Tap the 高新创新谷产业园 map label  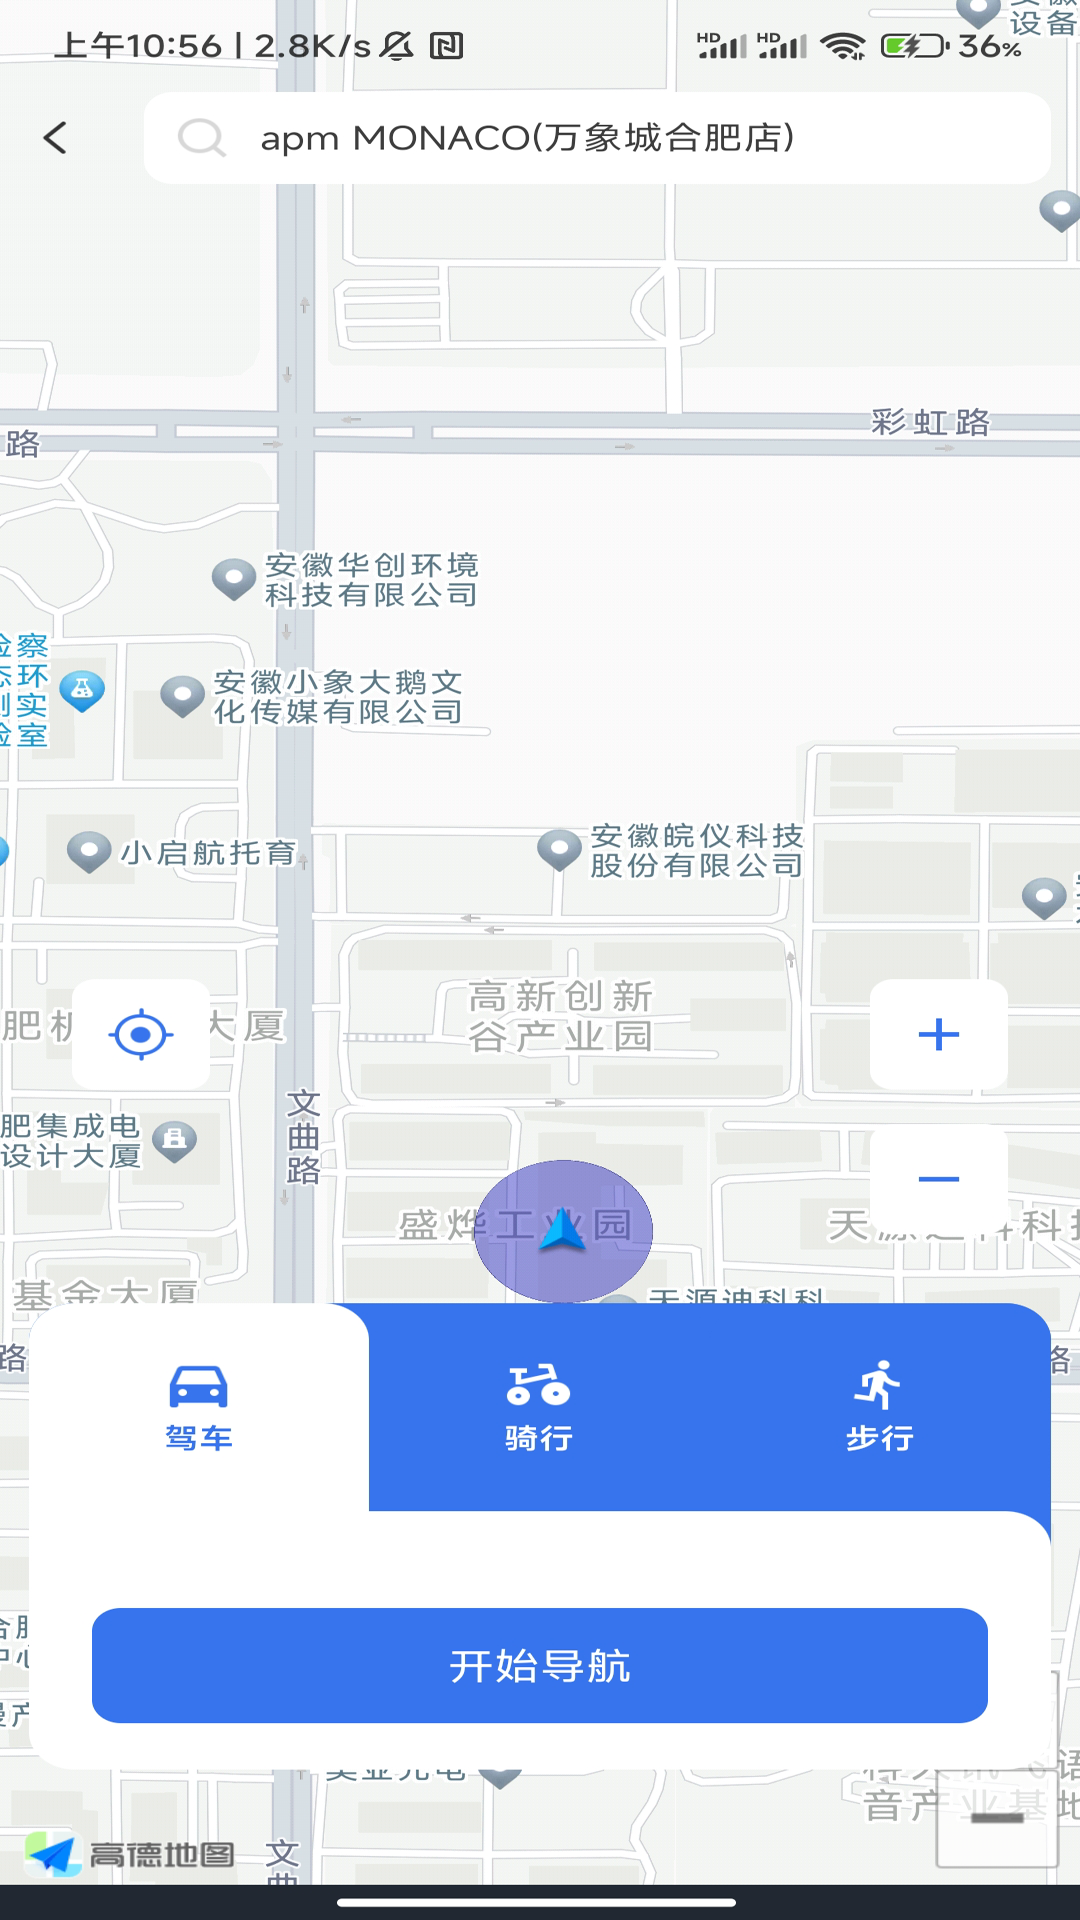[560, 1016]
